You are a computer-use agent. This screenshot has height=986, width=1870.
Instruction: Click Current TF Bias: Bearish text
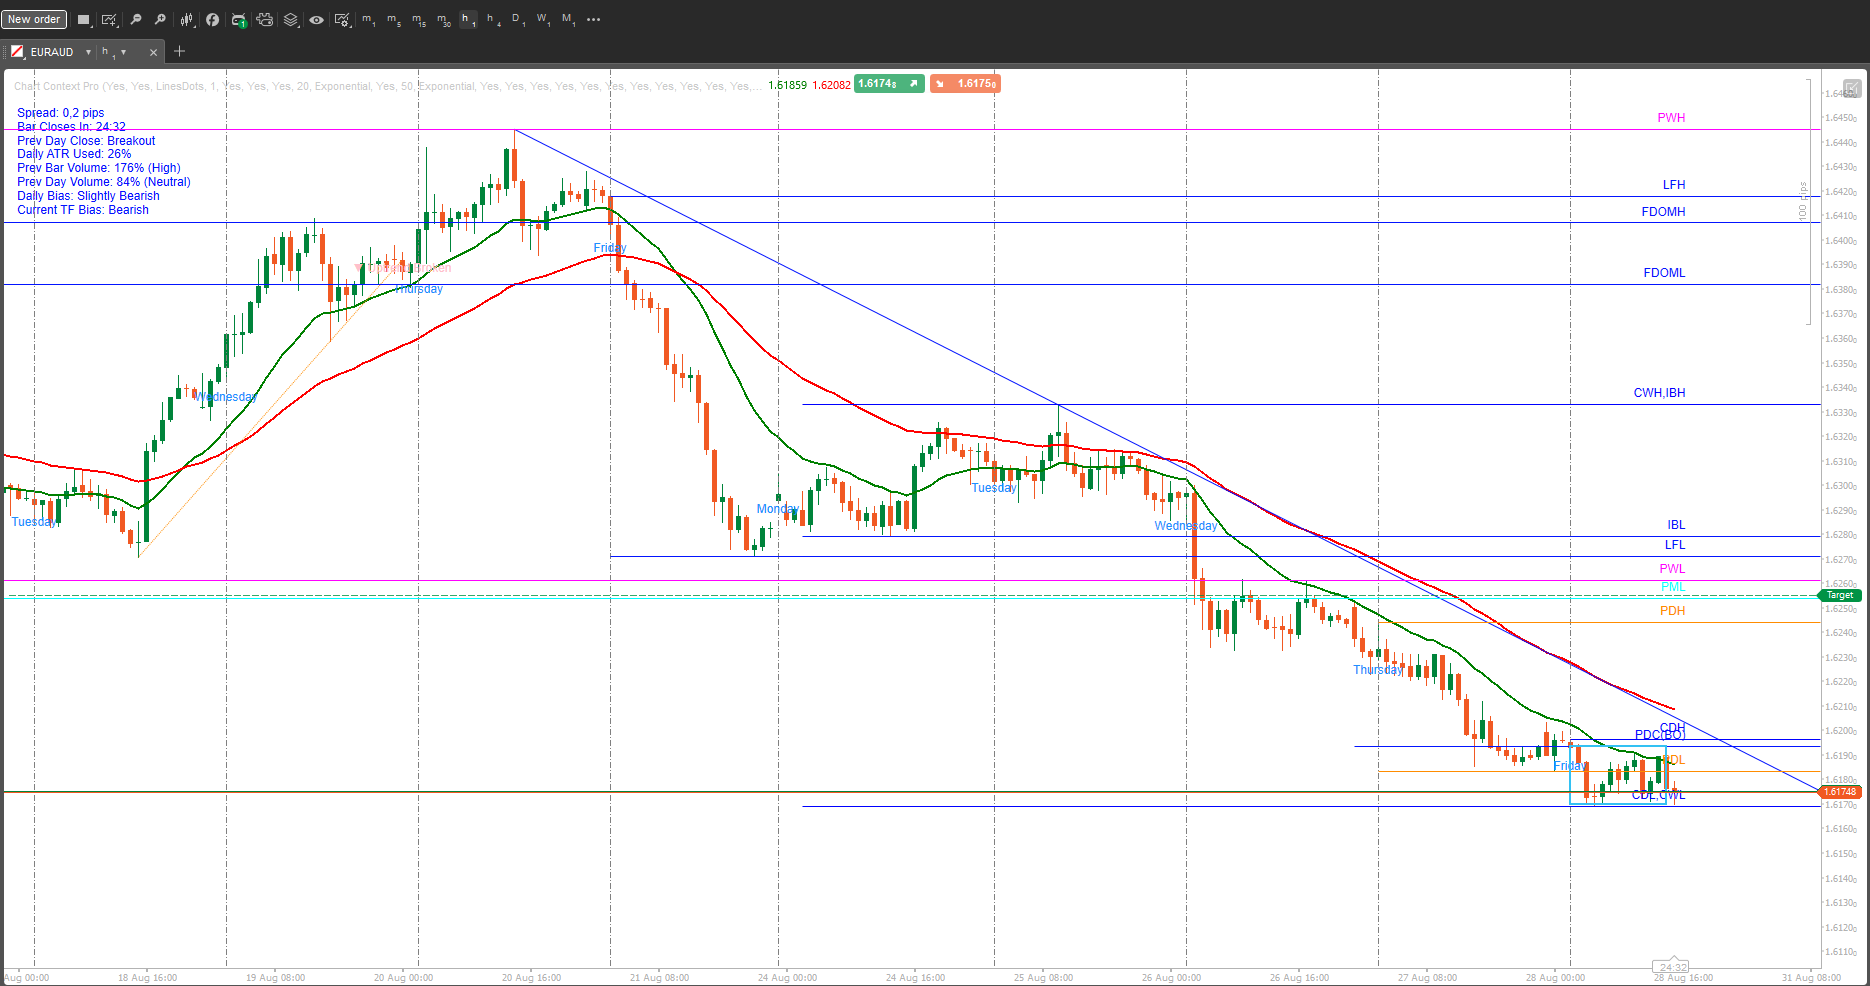tap(82, 210)
